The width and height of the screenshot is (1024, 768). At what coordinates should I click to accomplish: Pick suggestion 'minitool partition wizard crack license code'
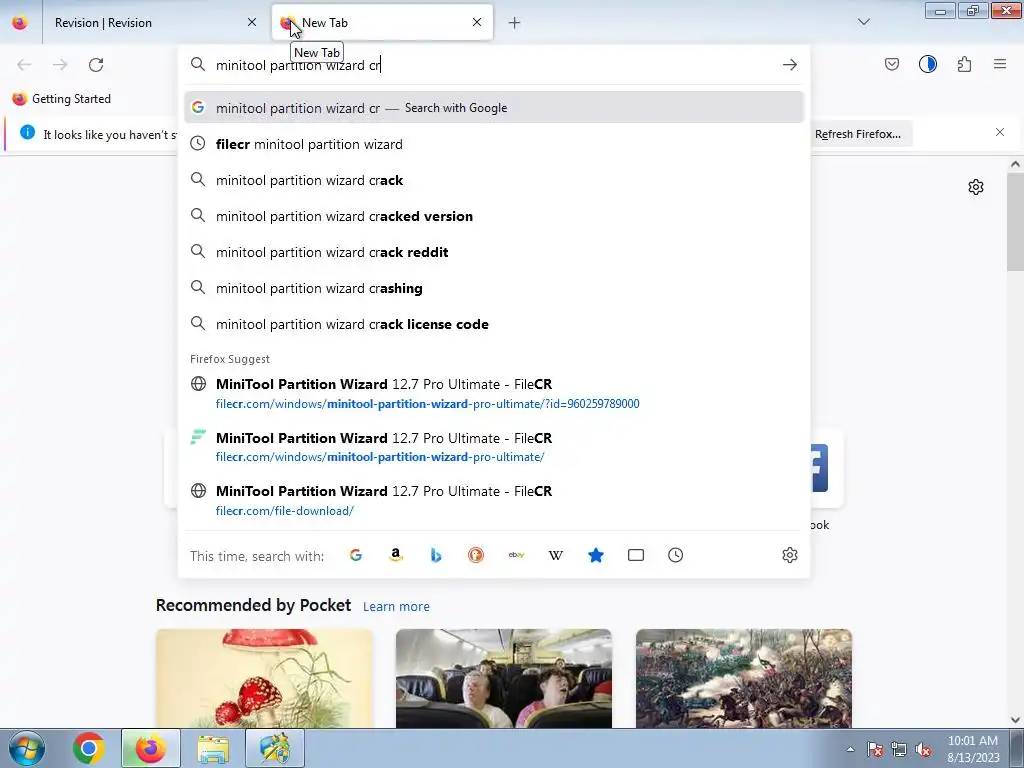pyautogui.click(x=494, y=324)
